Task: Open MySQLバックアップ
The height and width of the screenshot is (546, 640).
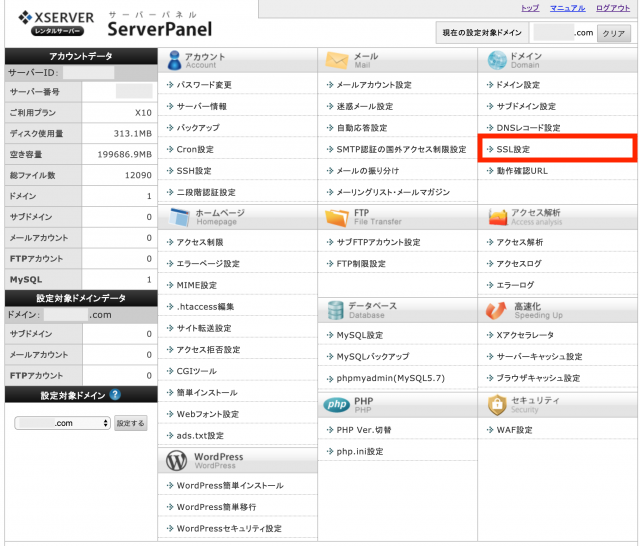Action: tap(373, 357)
